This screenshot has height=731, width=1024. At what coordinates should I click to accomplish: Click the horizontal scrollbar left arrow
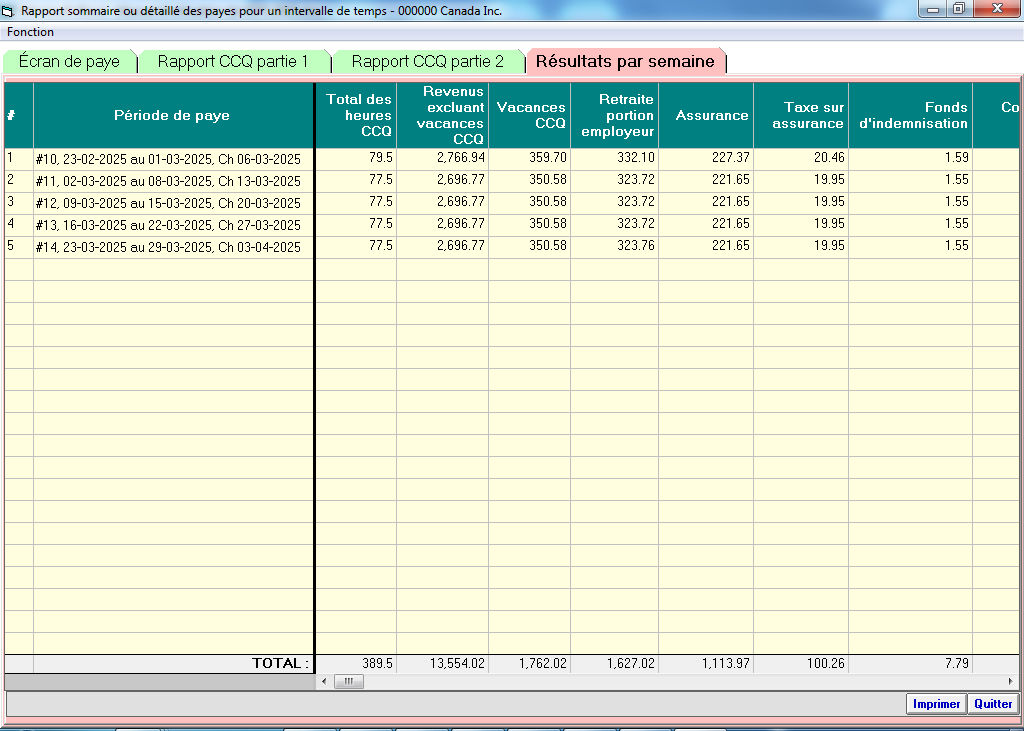pyautogui.click(x=323, y=681)
